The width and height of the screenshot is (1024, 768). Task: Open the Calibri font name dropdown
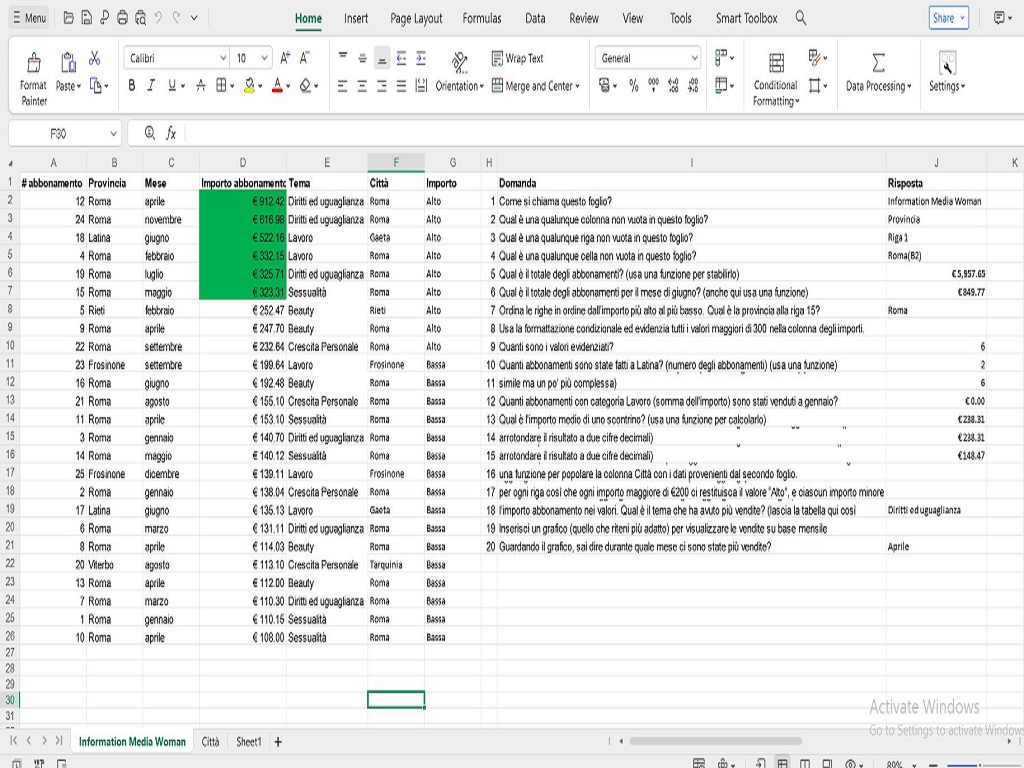click(x=223, y=58)
